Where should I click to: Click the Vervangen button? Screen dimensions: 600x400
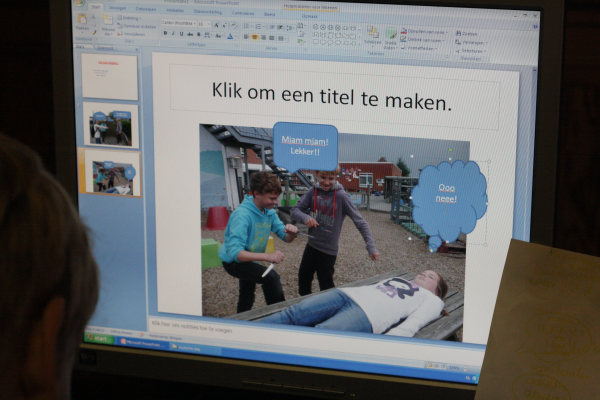pos(470,42)
